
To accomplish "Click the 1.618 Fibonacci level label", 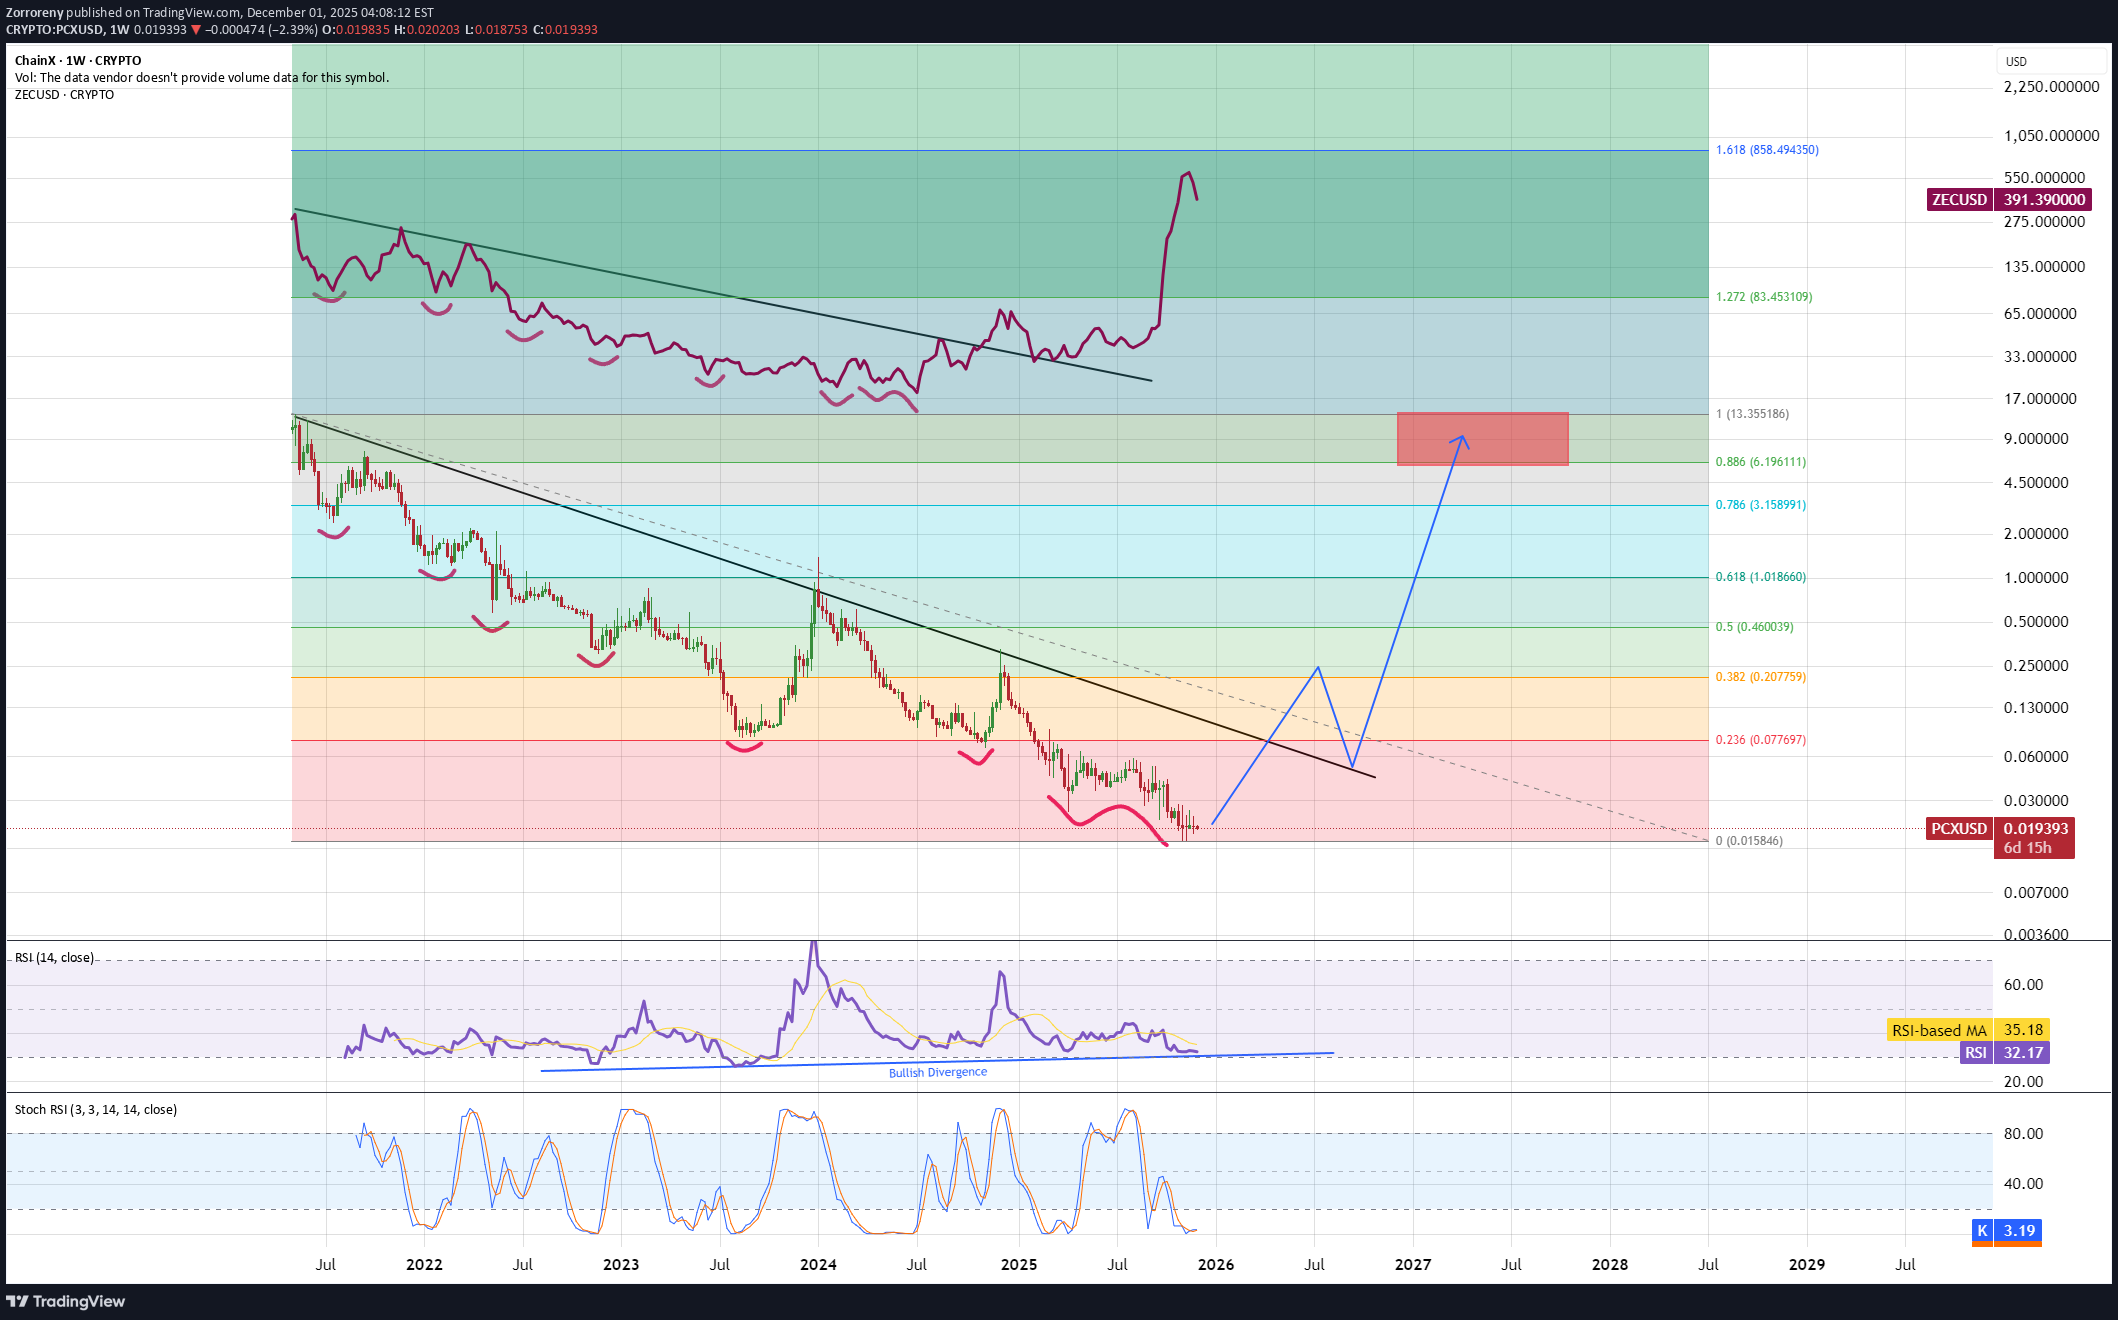I will coord(1766,150).
